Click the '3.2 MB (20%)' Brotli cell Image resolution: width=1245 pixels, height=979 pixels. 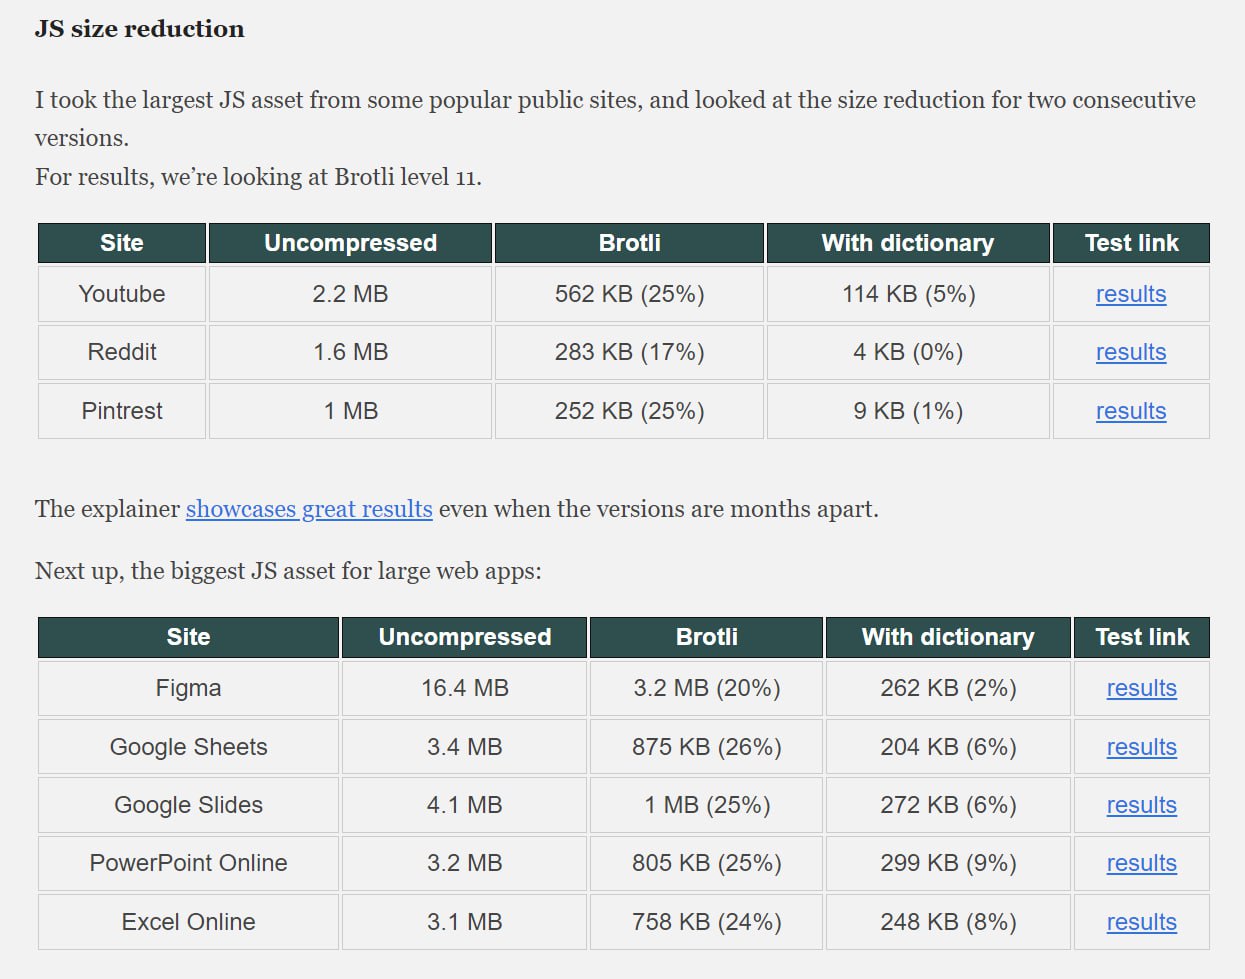pyautogui.click(x=707, y=688)
